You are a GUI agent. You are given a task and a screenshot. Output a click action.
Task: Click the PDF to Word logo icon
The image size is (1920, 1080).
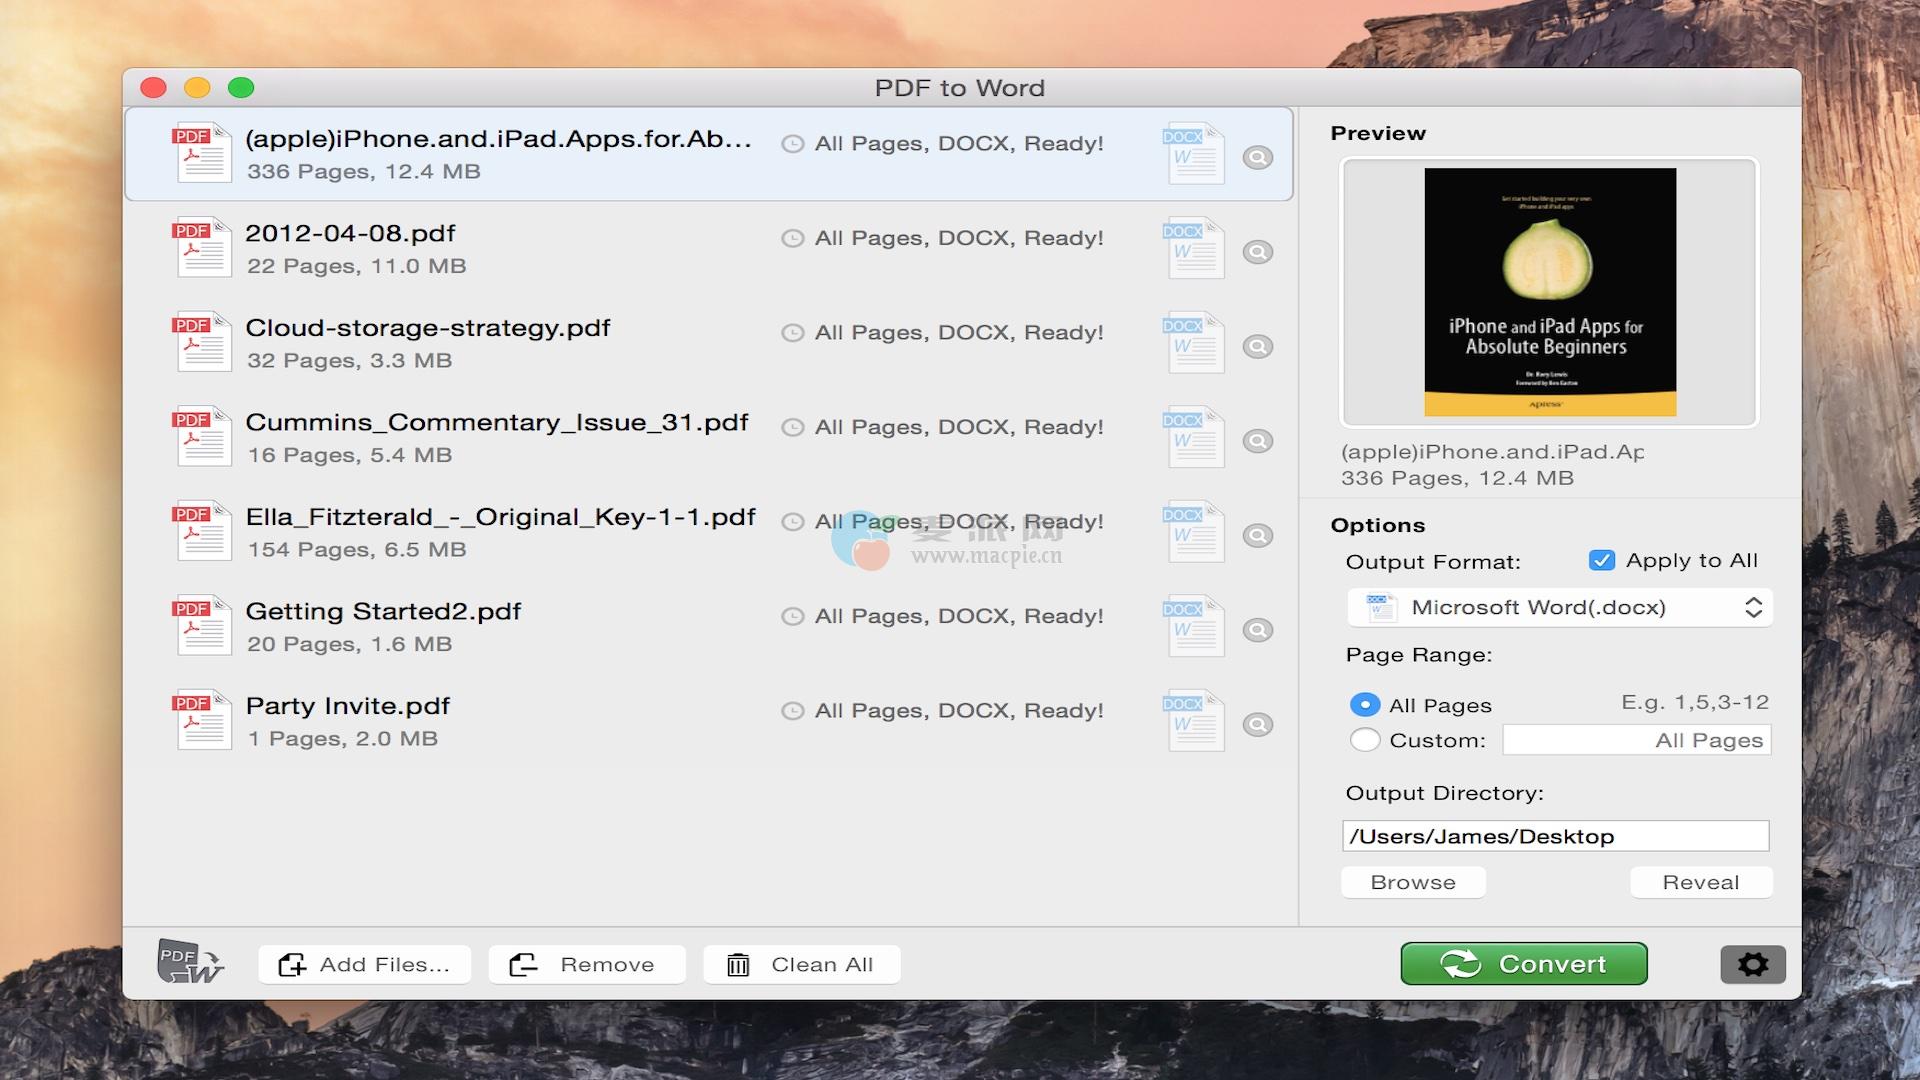pos(189,963)
